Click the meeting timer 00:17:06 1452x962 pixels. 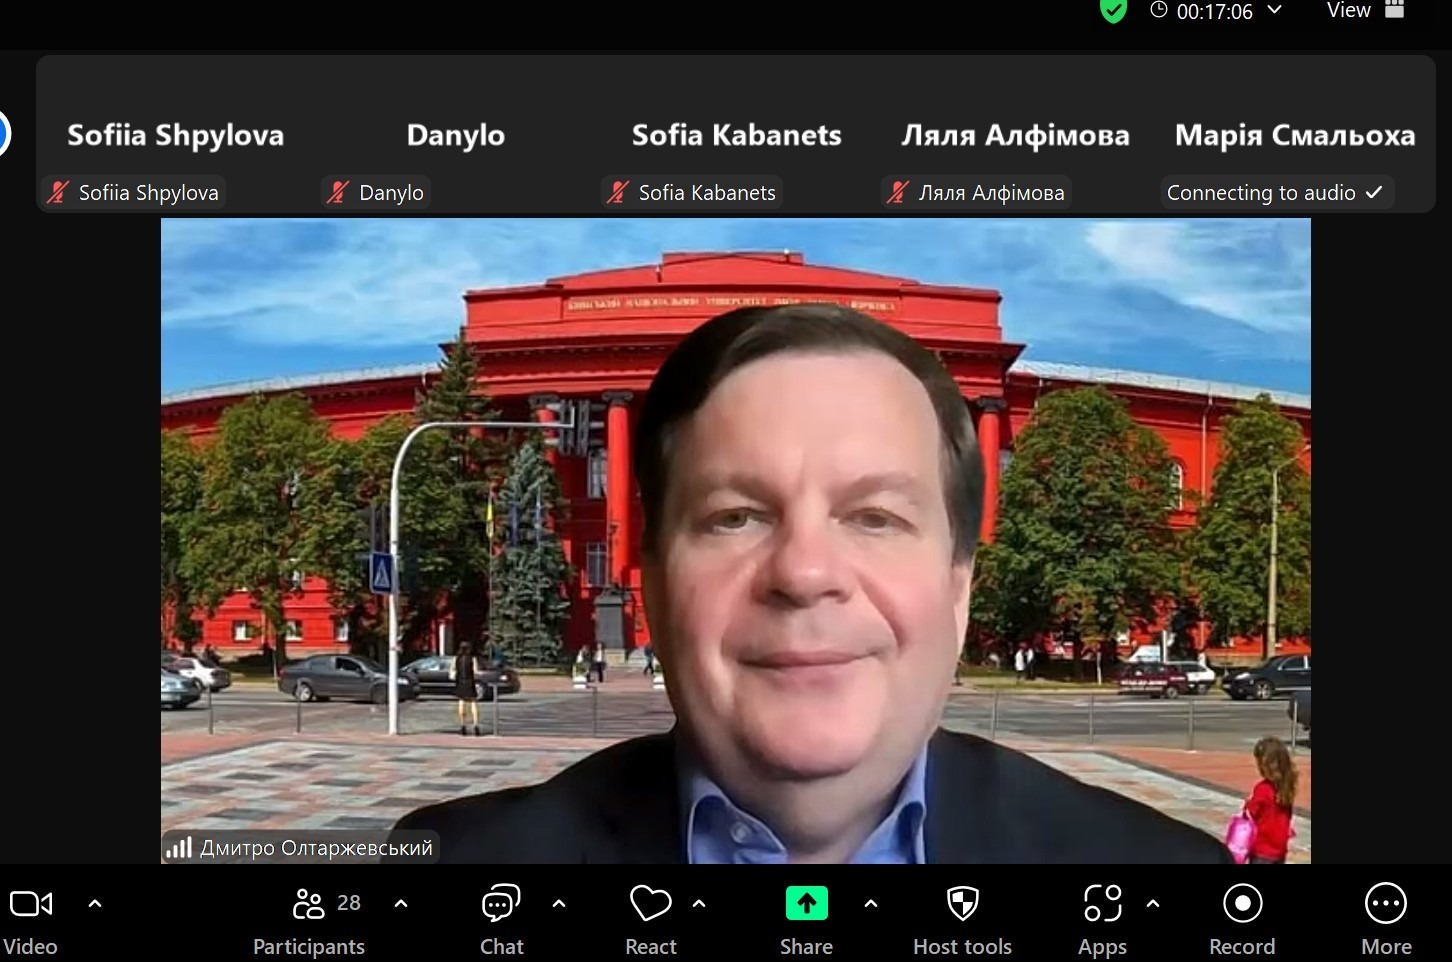(x=1214, y=11)
